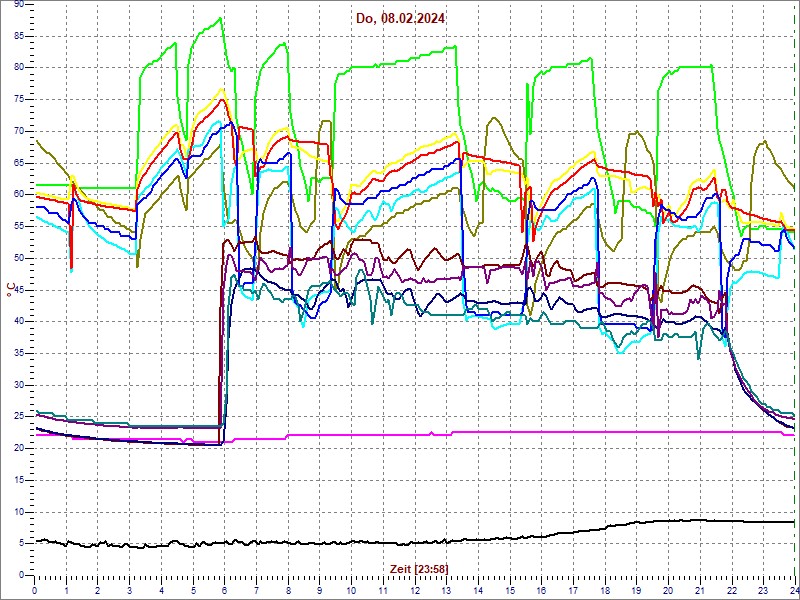Select the 75 label on the temperature axis
The height and width of the screenshot is (600, 800).
pos(18,99)
